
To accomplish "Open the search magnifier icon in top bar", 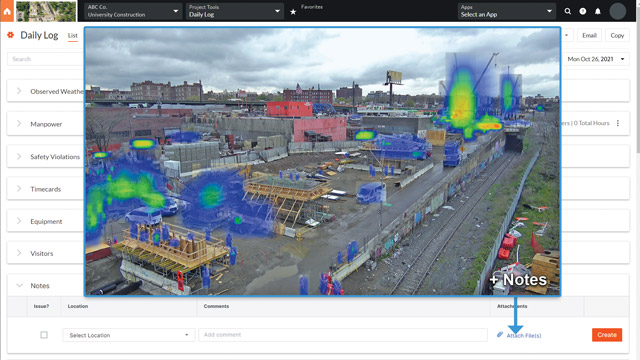I will tap(568, 11).
